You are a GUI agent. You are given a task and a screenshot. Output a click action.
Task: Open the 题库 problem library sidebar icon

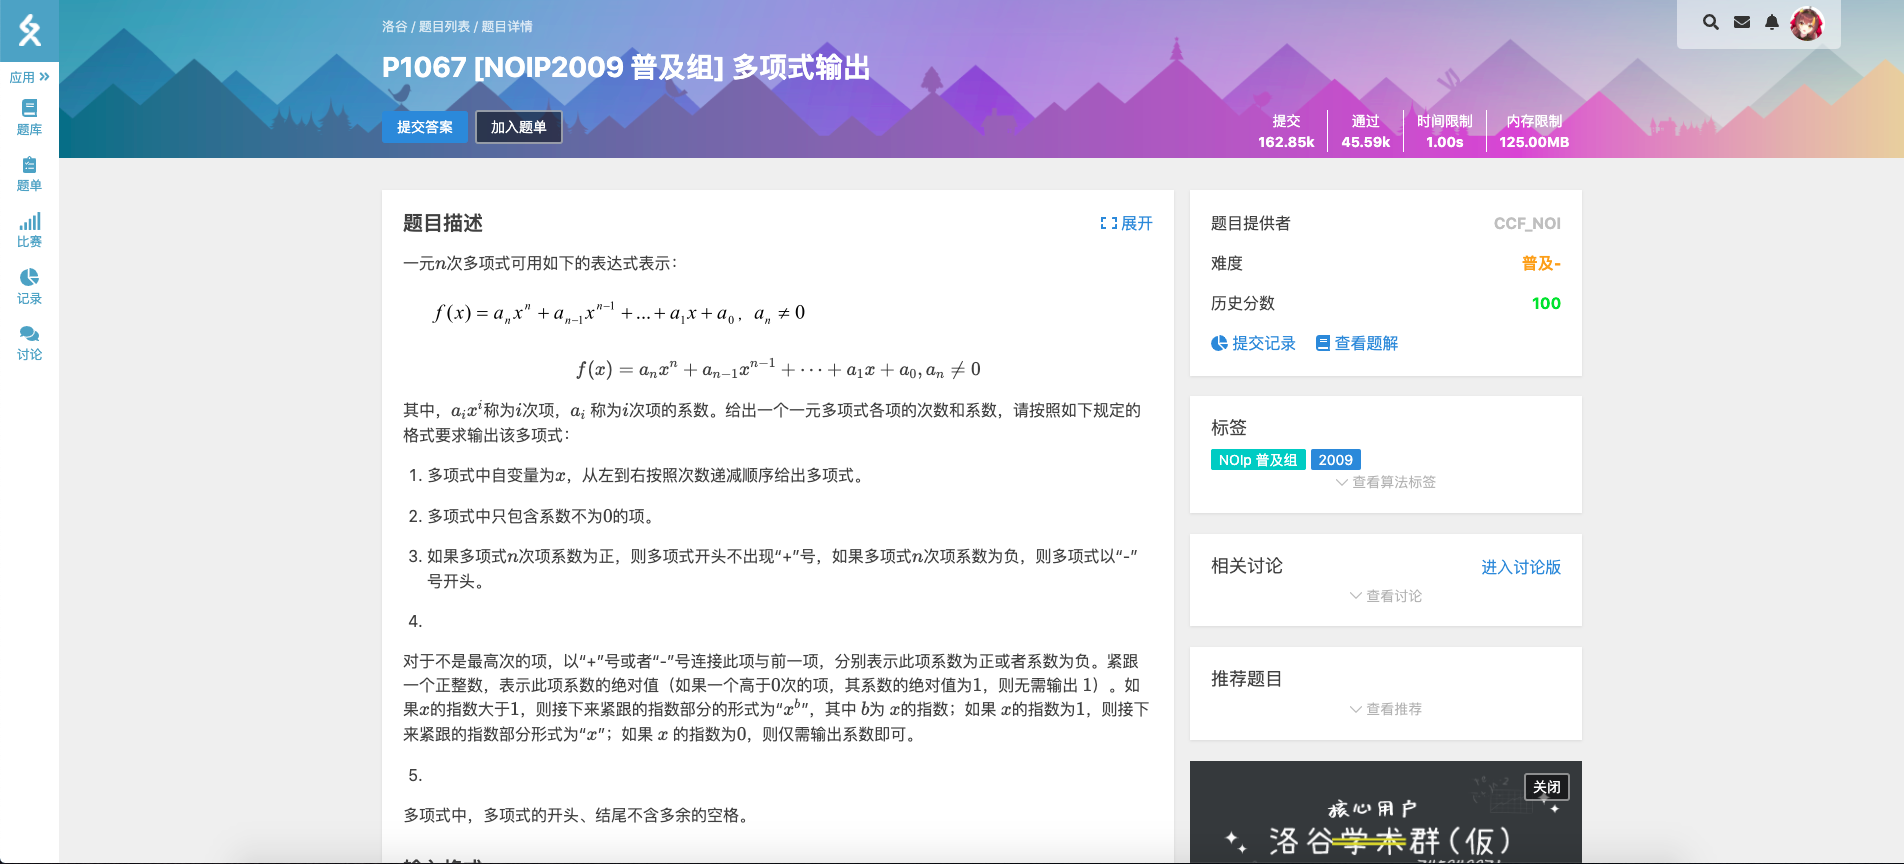[29, 117]
